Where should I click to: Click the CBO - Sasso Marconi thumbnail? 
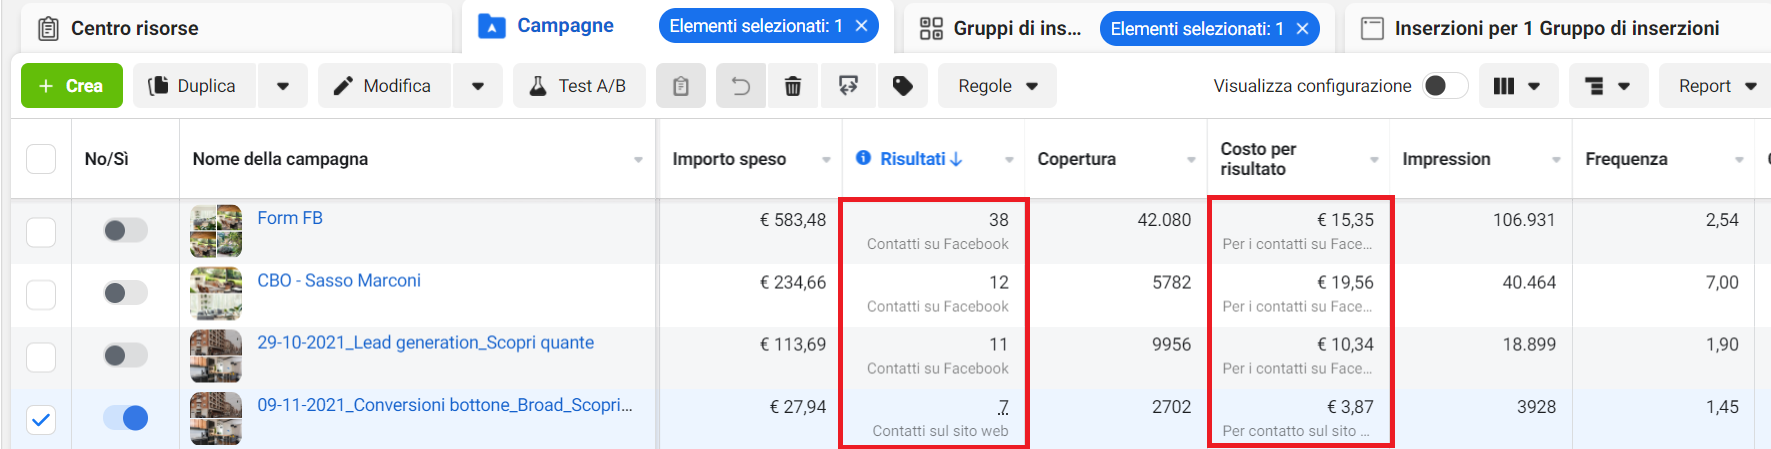tap(216, 294)
